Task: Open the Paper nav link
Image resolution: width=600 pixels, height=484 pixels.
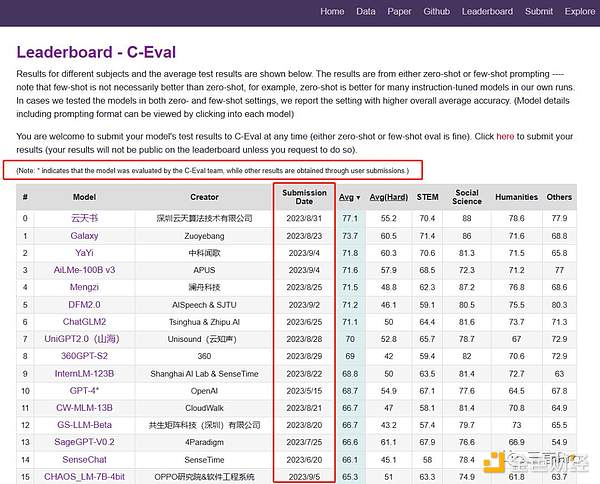Action: point(399,12)
